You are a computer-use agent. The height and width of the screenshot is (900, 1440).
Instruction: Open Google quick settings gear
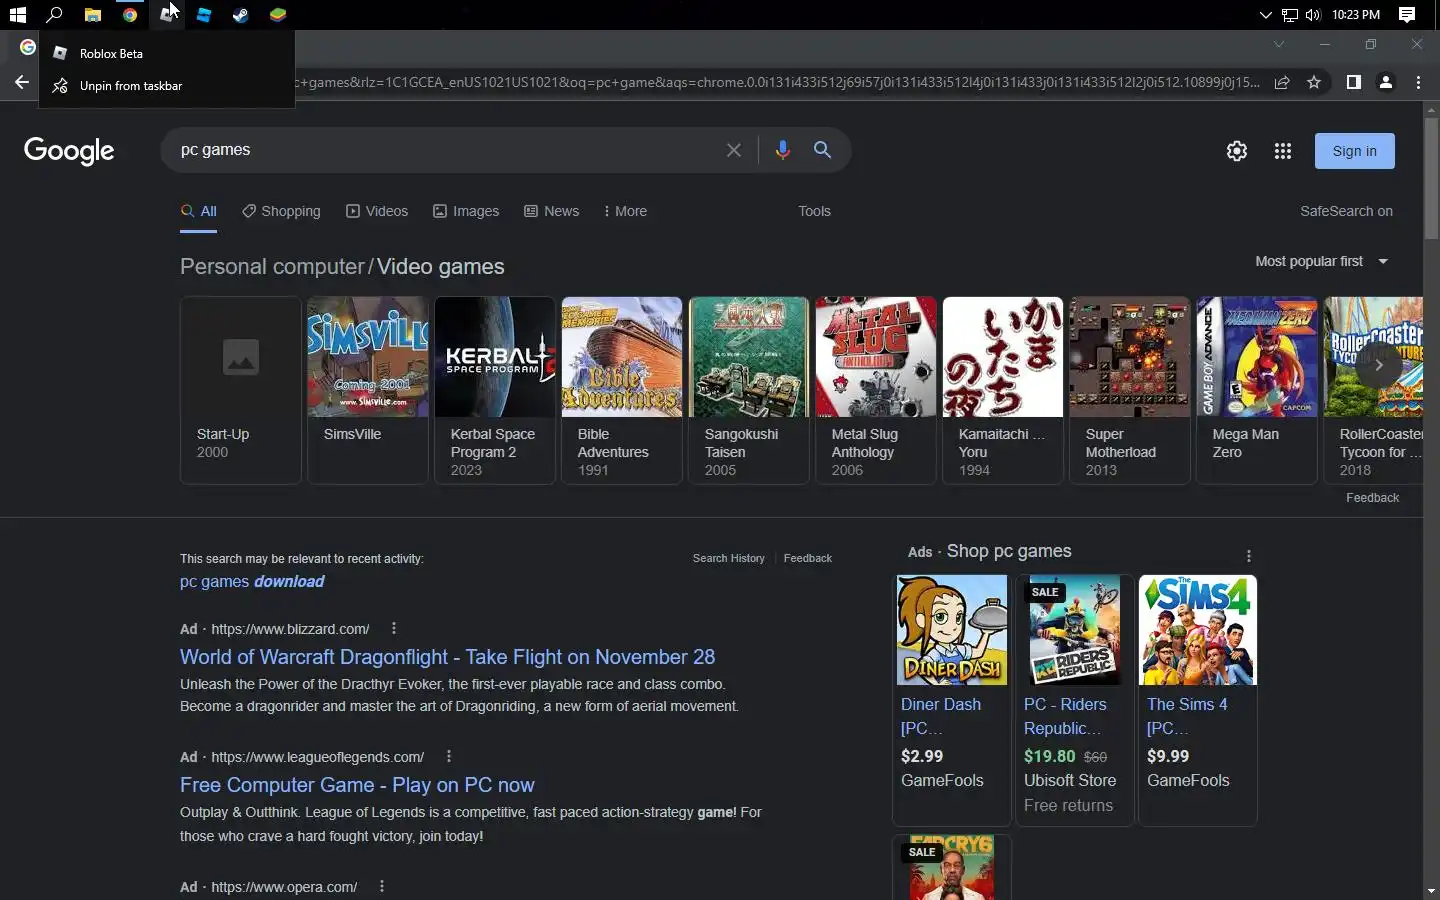[x=1237, y=151]
